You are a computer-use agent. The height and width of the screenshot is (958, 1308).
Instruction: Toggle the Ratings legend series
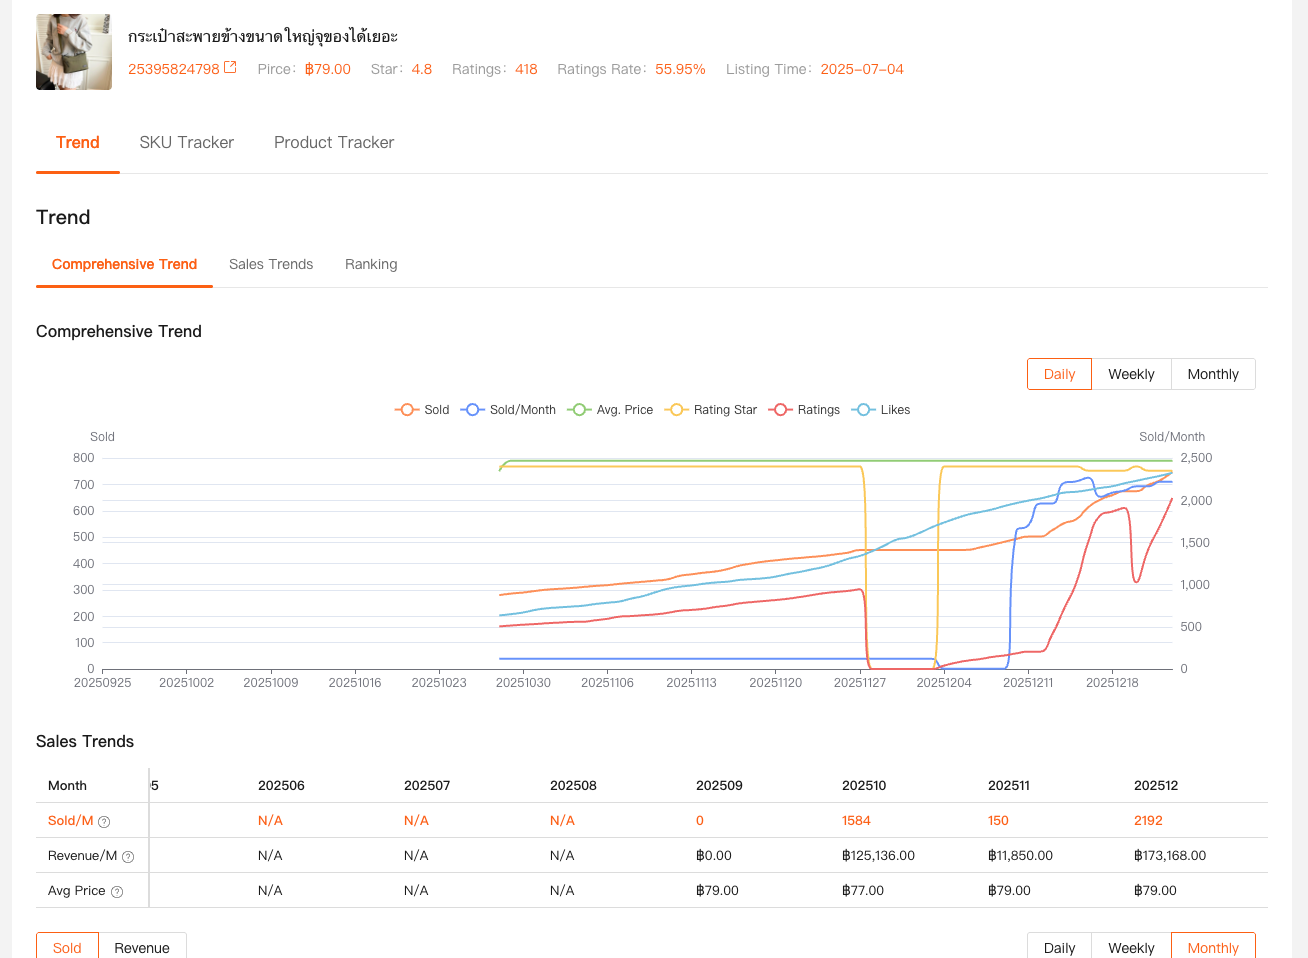click(805, 410)
